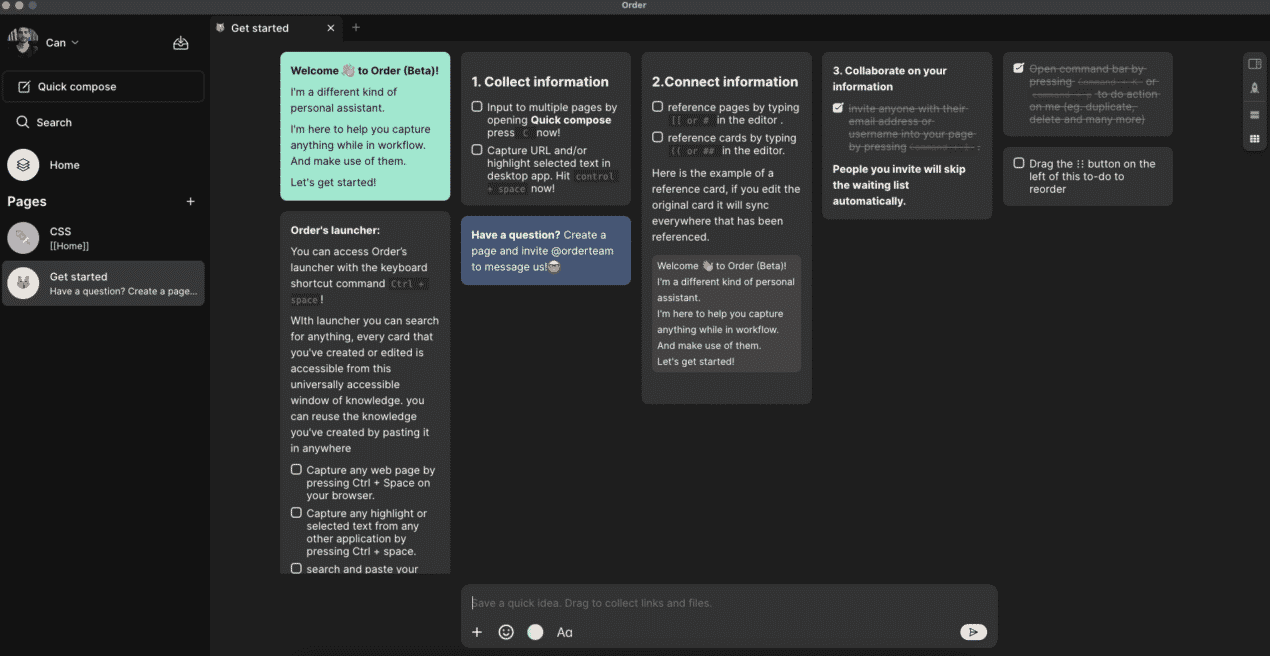Uncheck 'Open command bar' to-do
Screen dimensions: 1270x656
pyautogui.click(x=1018, y=68)
